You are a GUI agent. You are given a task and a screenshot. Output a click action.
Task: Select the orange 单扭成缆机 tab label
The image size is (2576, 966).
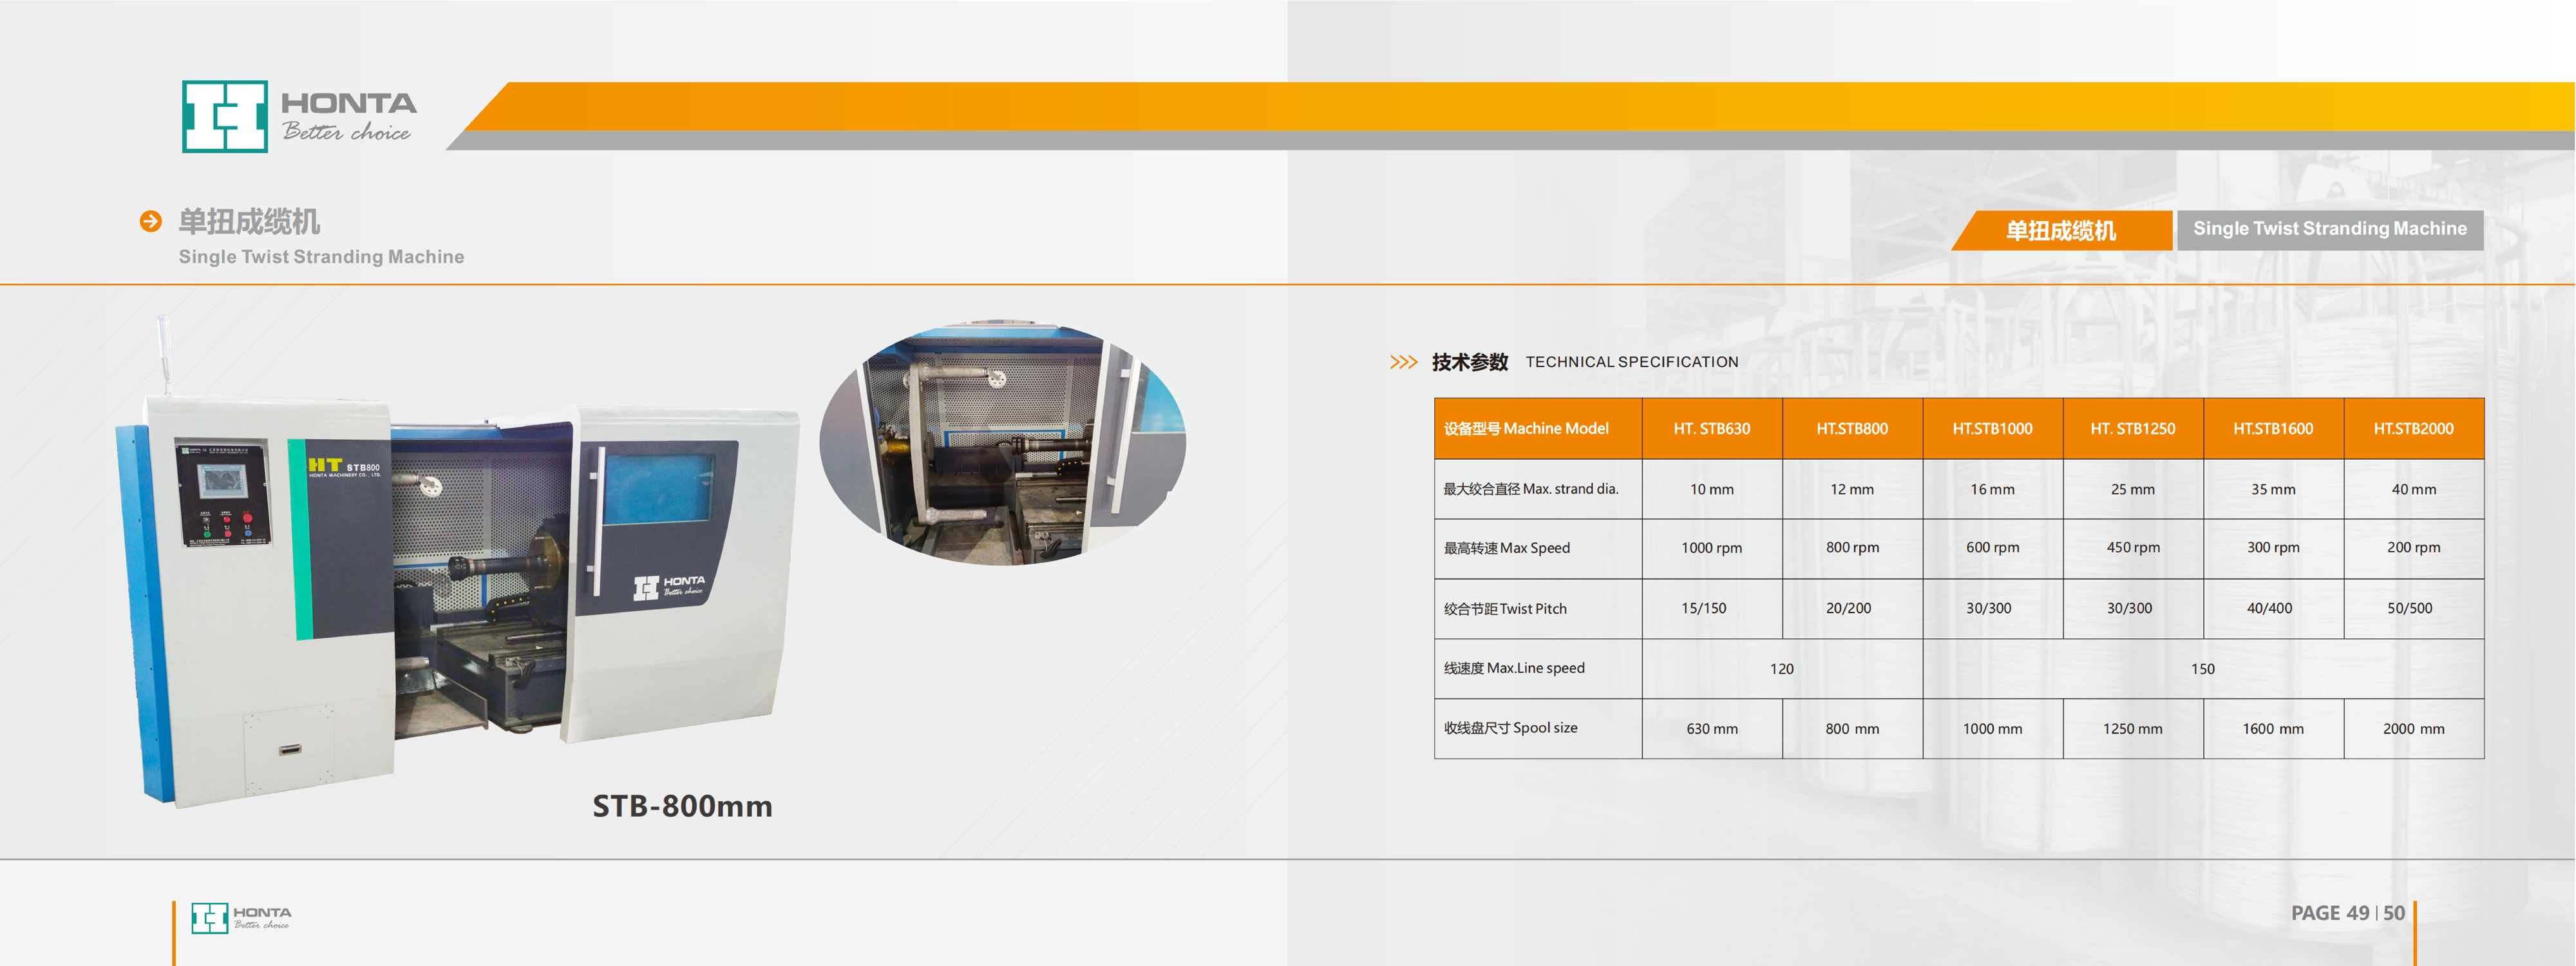[2060, 231]
